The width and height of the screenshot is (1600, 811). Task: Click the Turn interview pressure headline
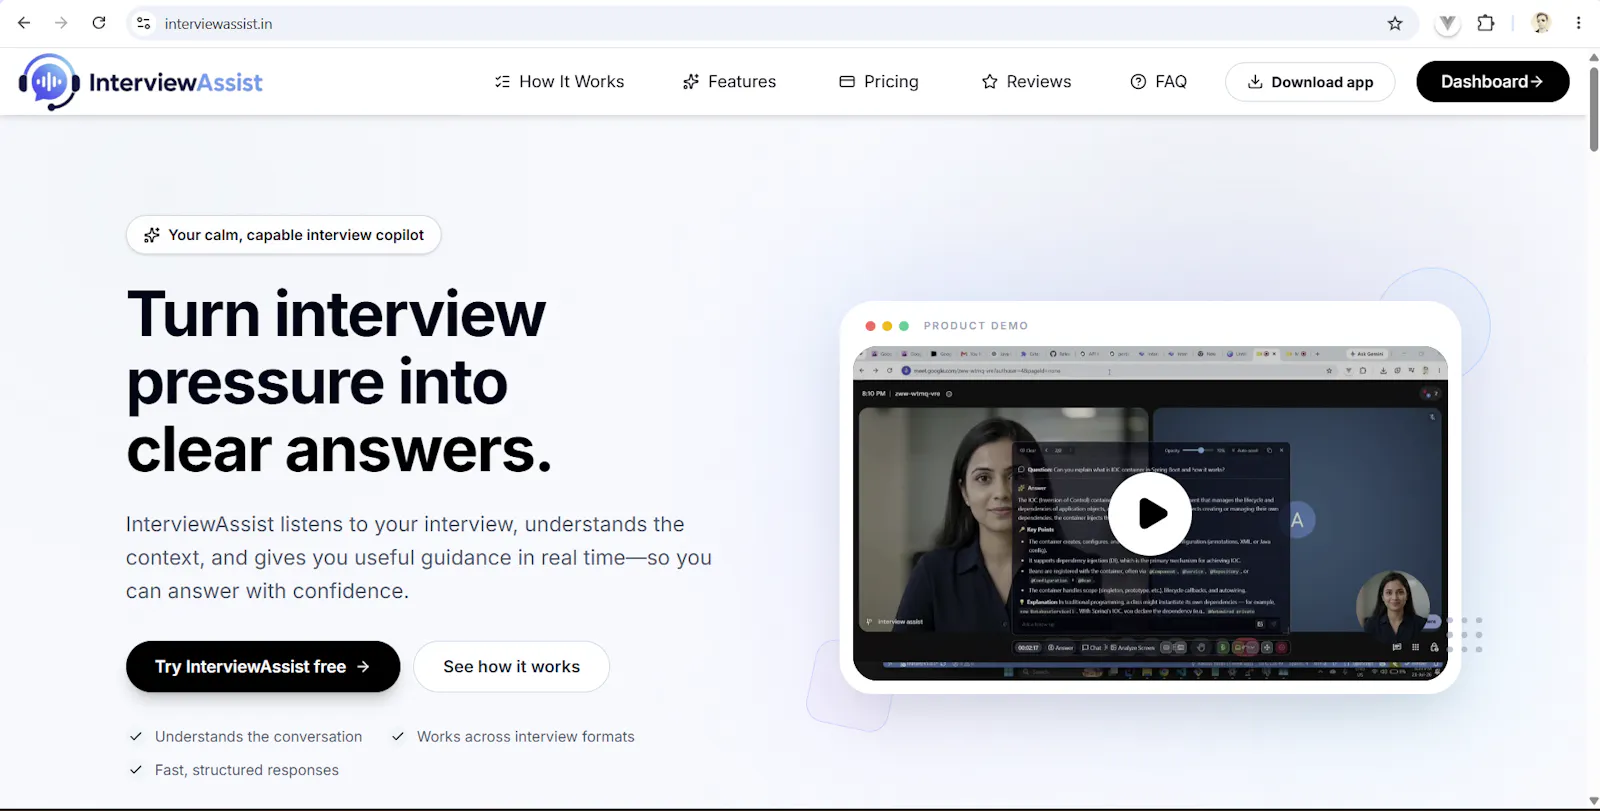coord(338,382)
